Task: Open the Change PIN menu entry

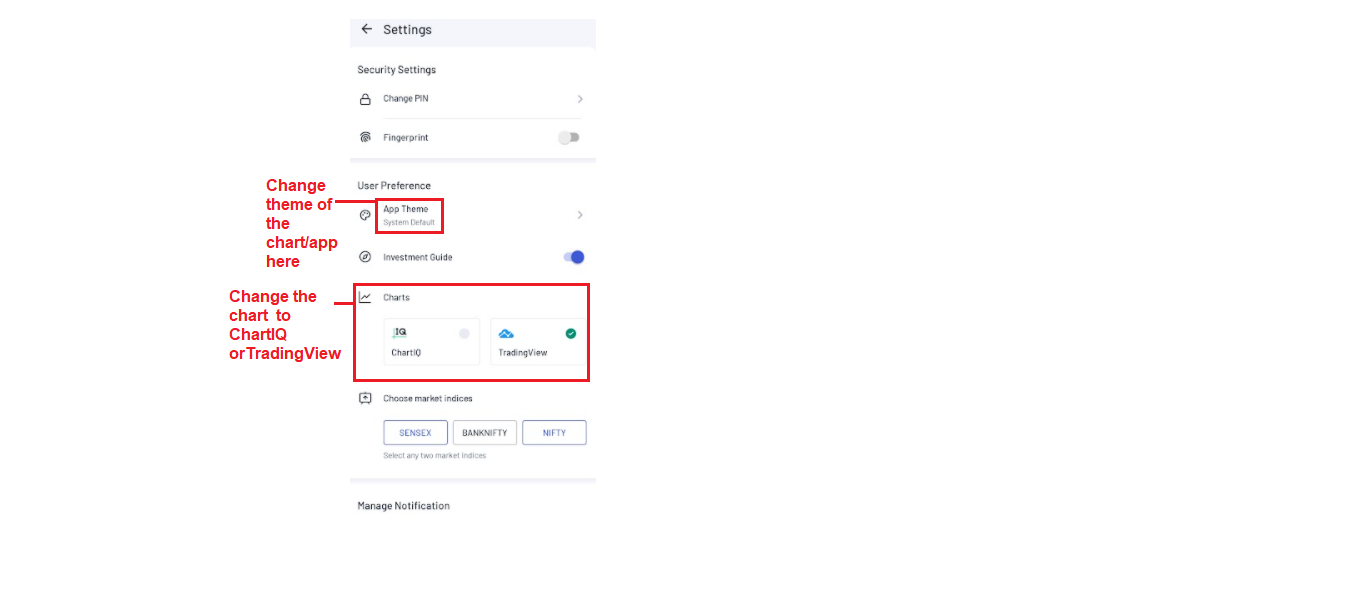Action: pos(406,99)
